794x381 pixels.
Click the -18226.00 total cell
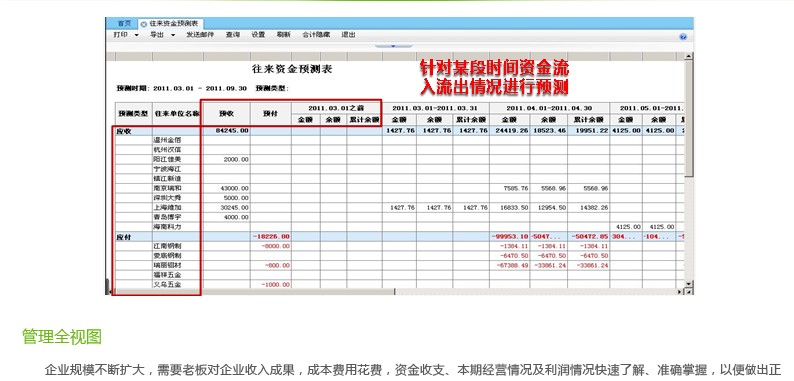271,237
